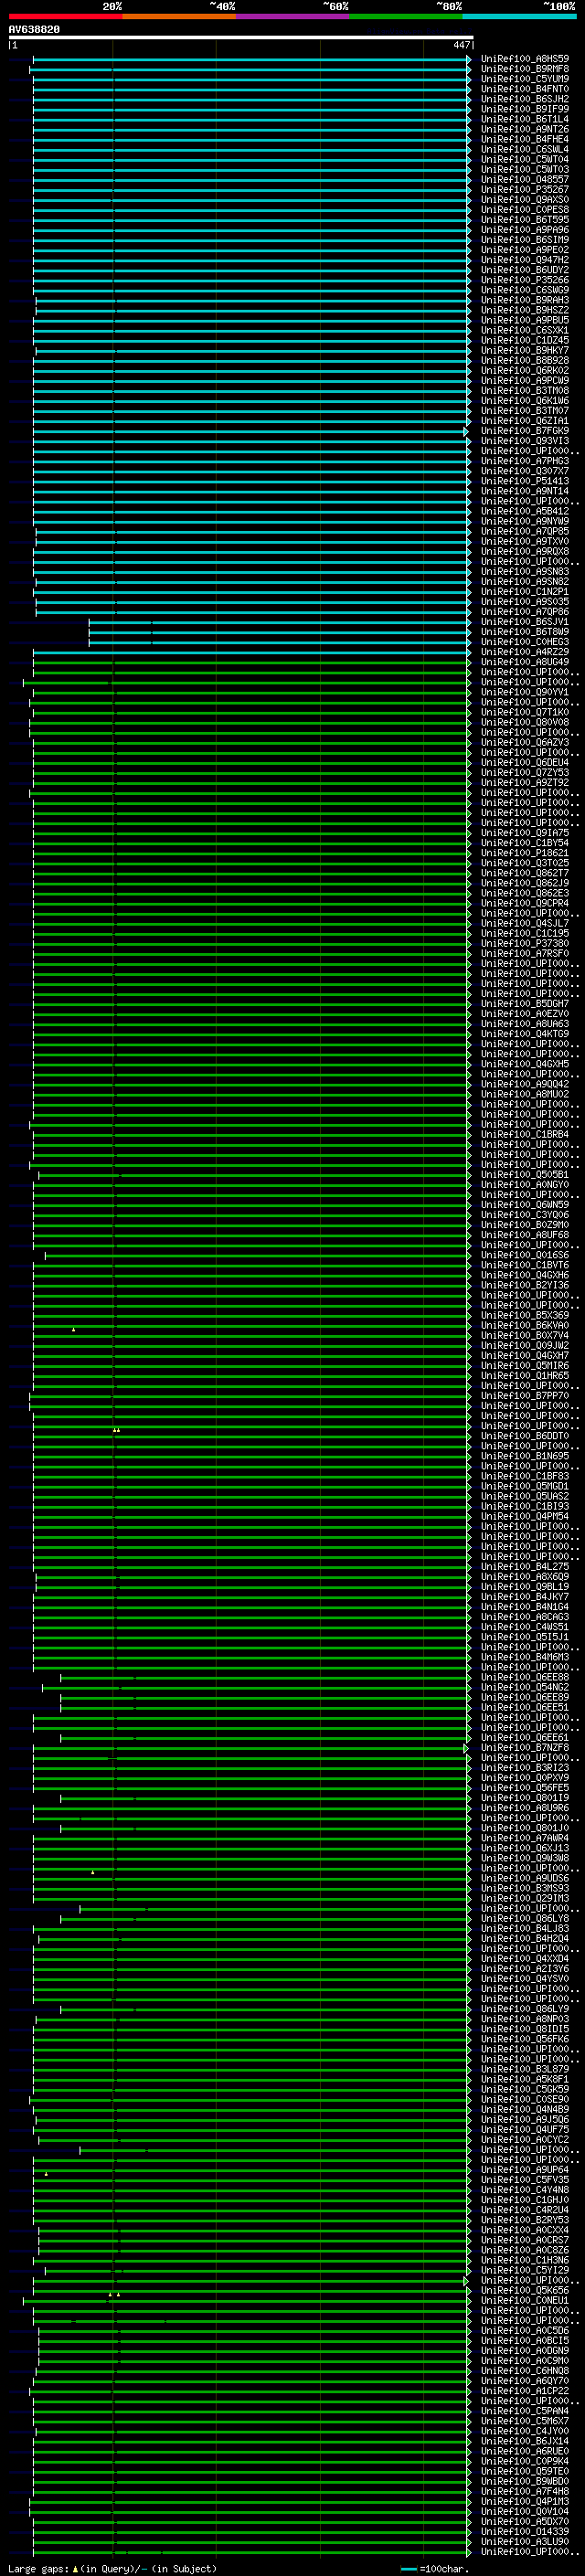Click the UniRef100_A9NT26 label
The image size is (585, 2576).
tap(525, 129)
